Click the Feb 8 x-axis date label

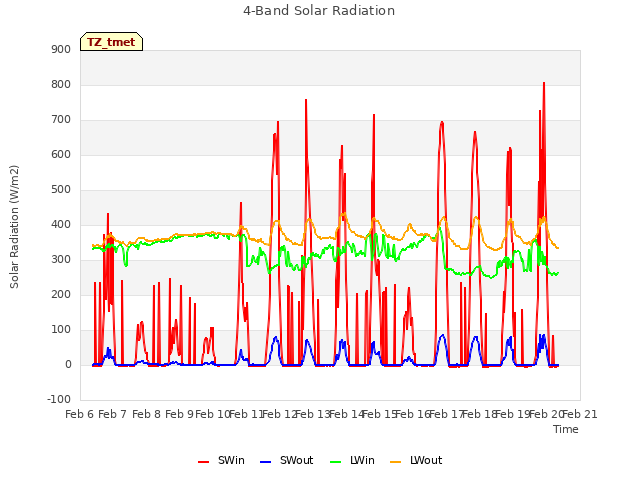[x=146, y=414]
